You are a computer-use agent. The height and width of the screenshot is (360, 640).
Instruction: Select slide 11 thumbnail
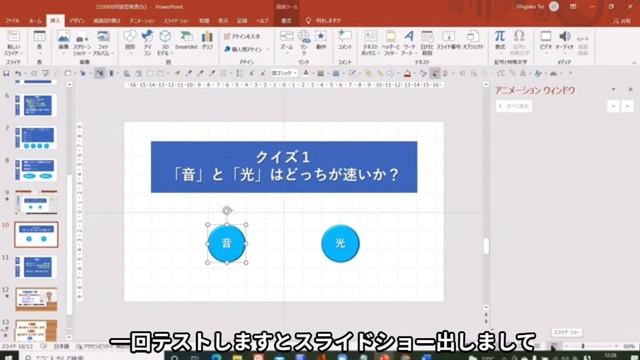point(36,267)
